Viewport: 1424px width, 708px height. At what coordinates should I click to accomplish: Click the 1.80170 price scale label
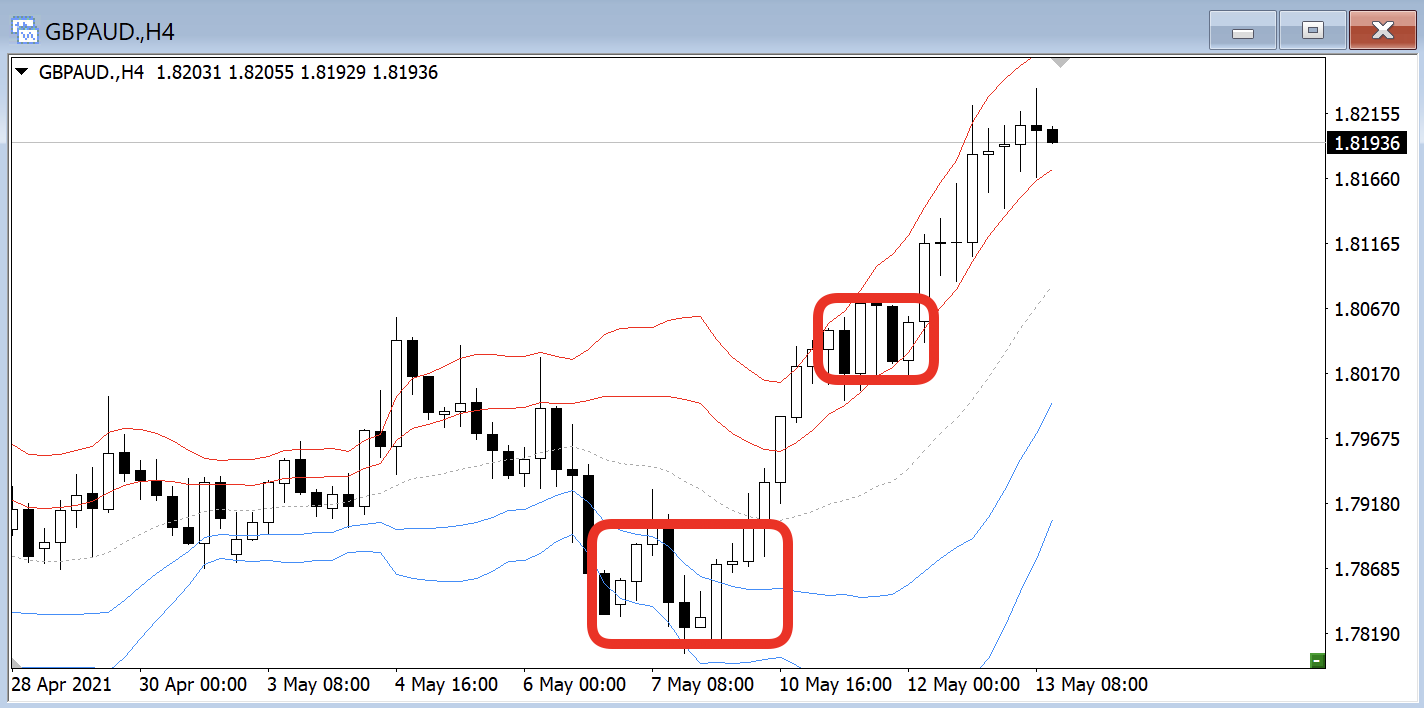pyautogui.click(x=1365, y=375)
